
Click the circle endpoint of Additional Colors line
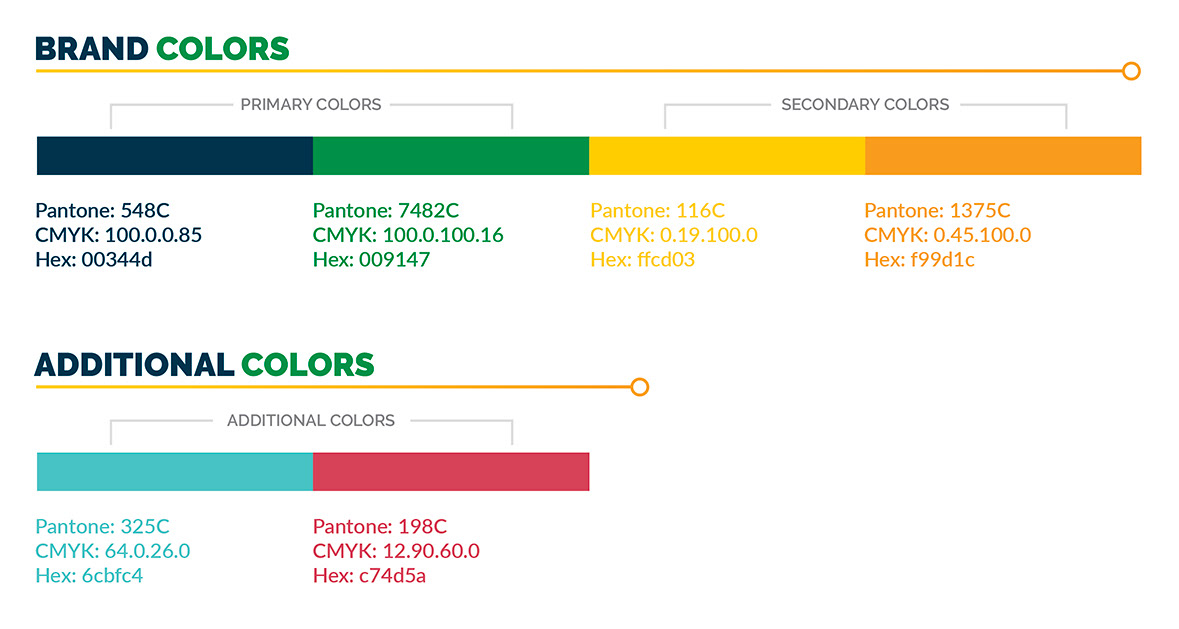(640, 387)
